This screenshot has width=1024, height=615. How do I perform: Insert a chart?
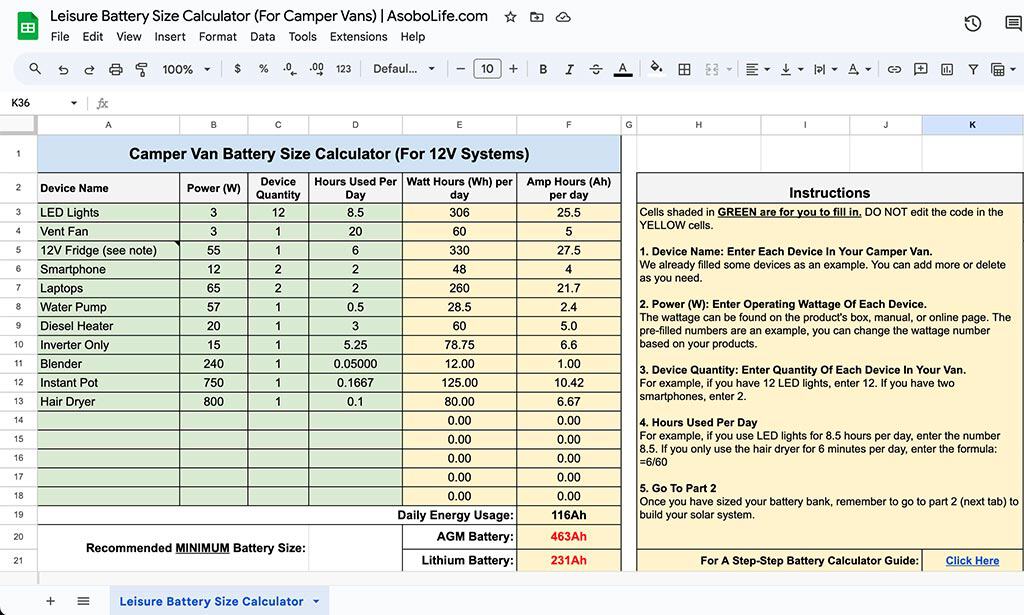(947, 69)
